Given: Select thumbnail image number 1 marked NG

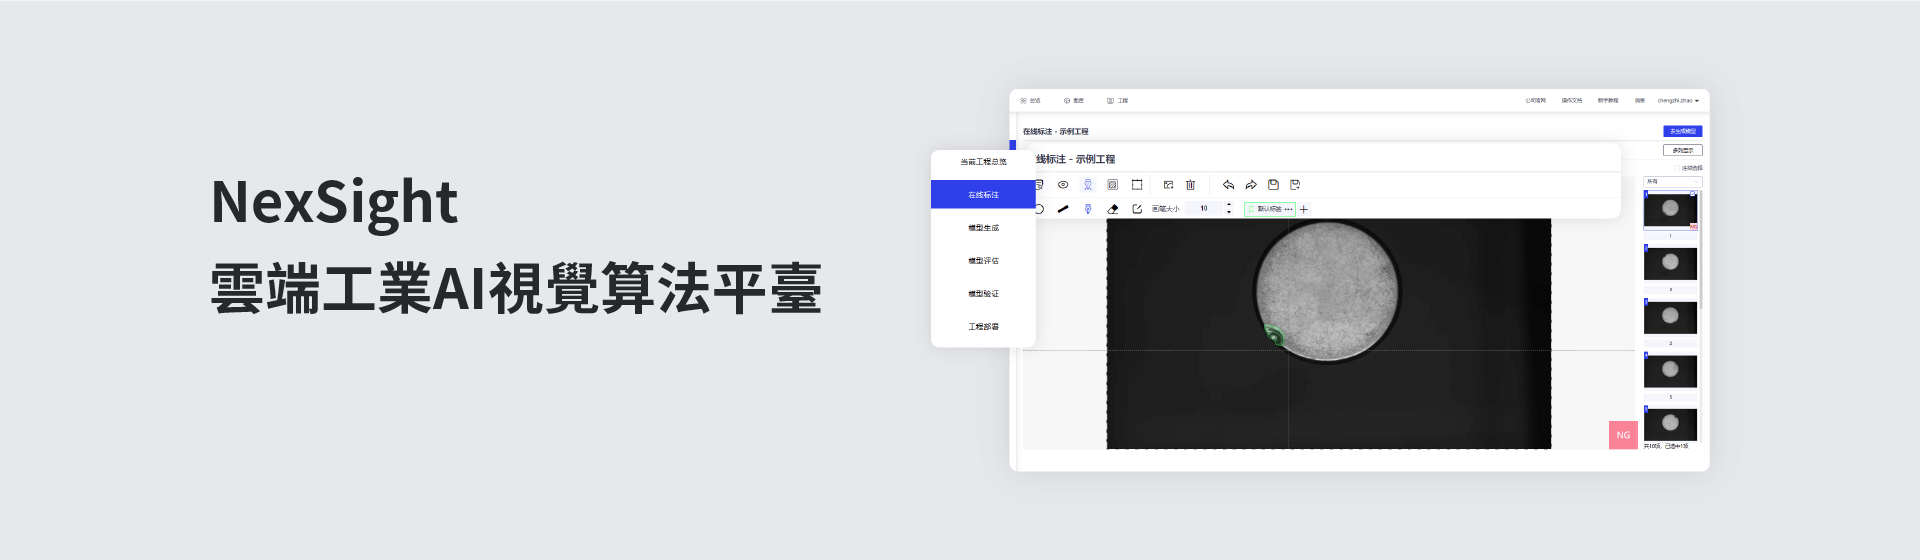Looking at the screenshot, I should coord(1670,210).
